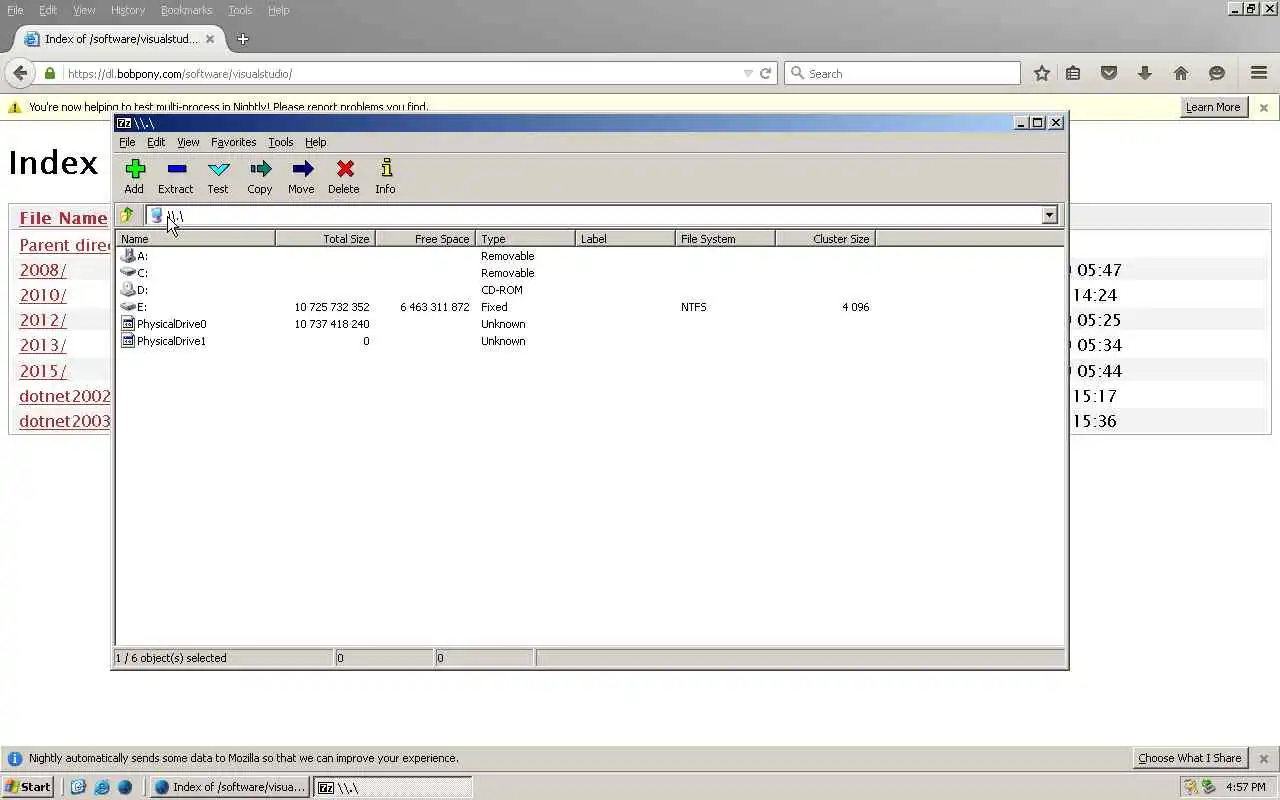Open the 2008/ directory link in Firefox
The width and height of the screenshot is (1280, 800).
tap(42, 270)
